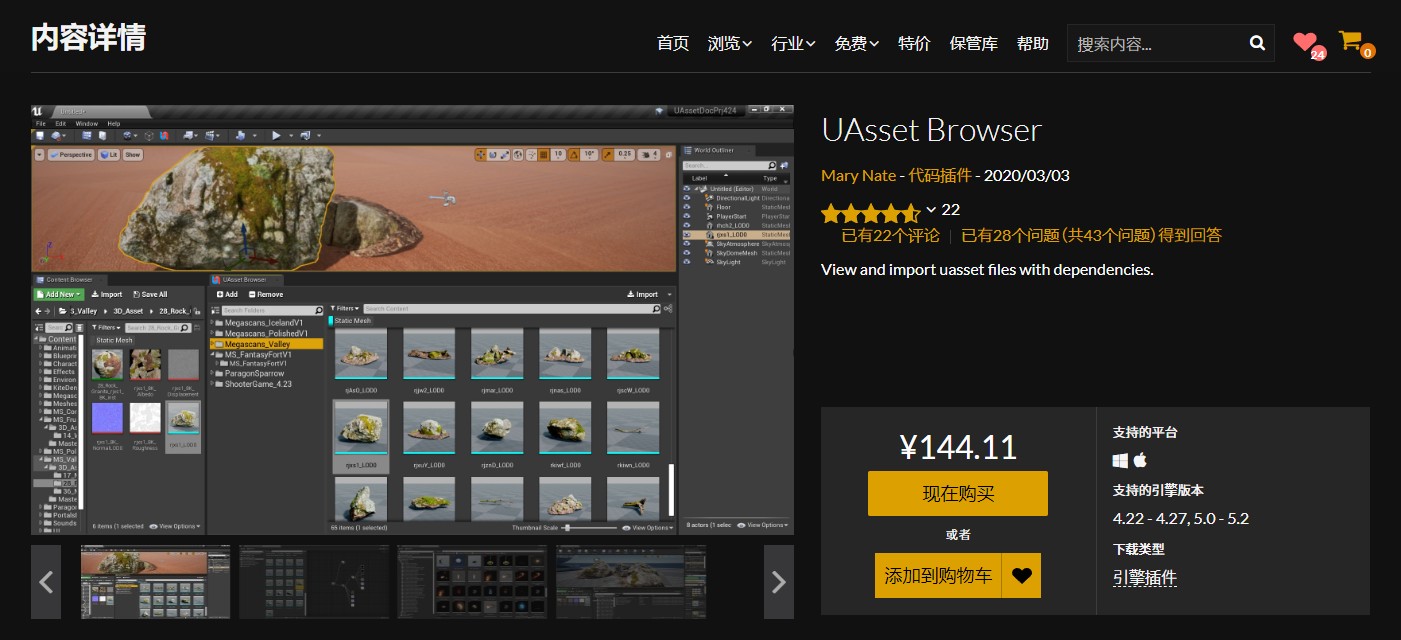Click the UAsset Browser product title
1401x640 pixels.
(x=931, y=130)
